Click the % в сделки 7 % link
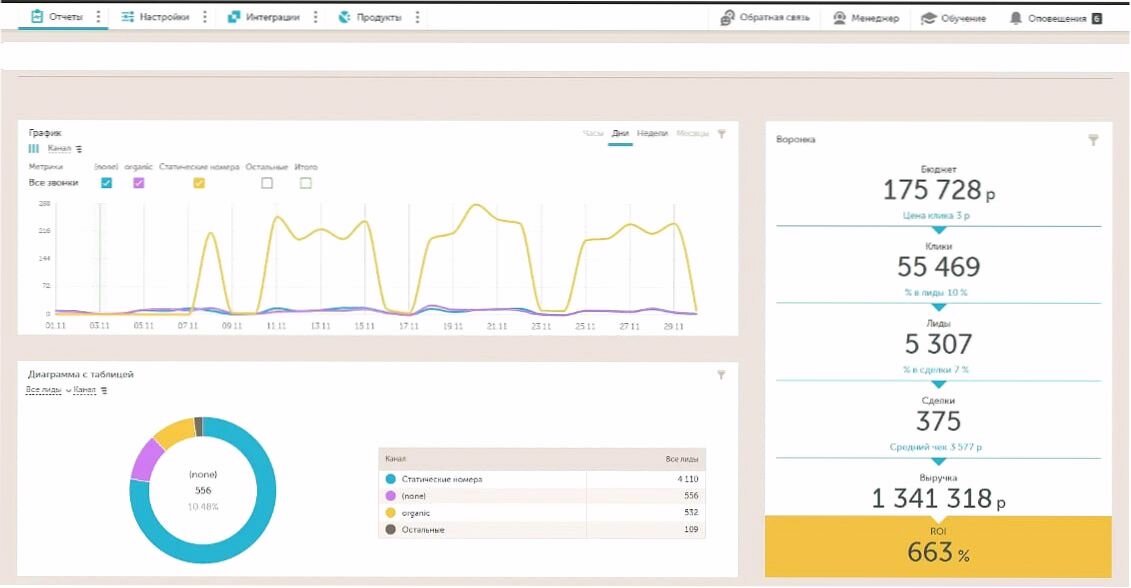1131x588 pixels. tap(936, 370)
